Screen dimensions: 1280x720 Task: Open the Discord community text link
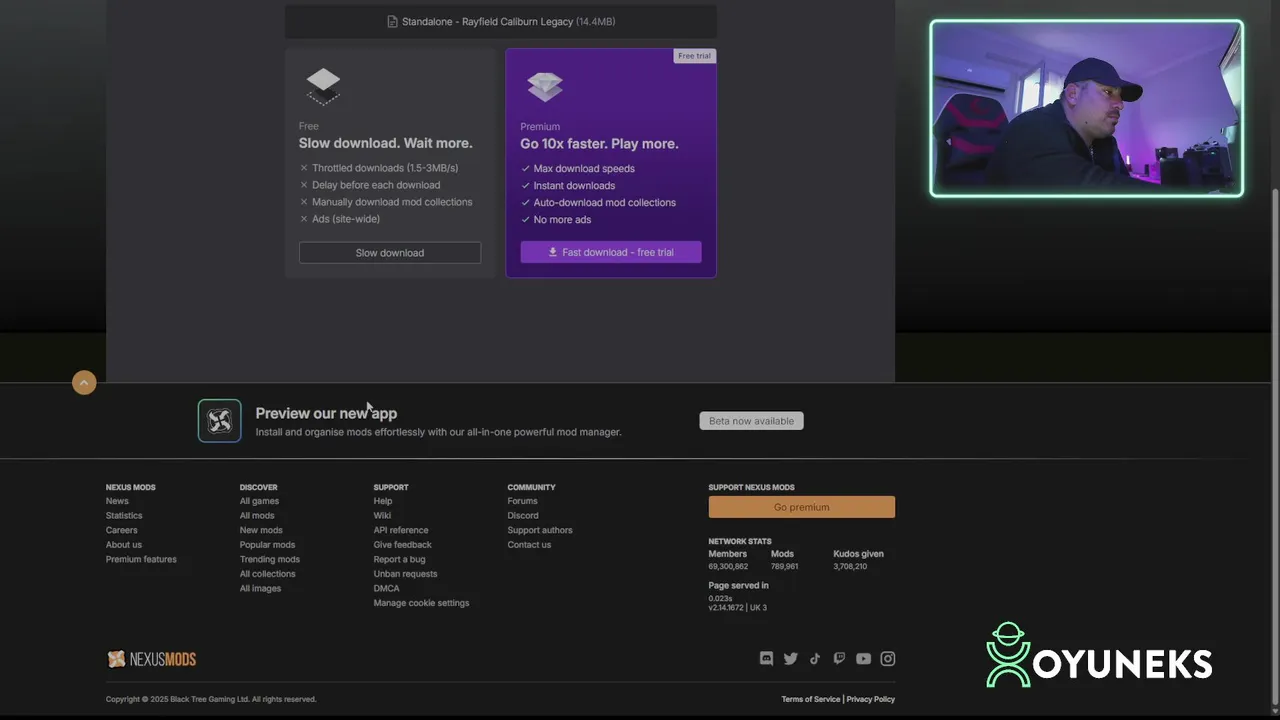523,516
